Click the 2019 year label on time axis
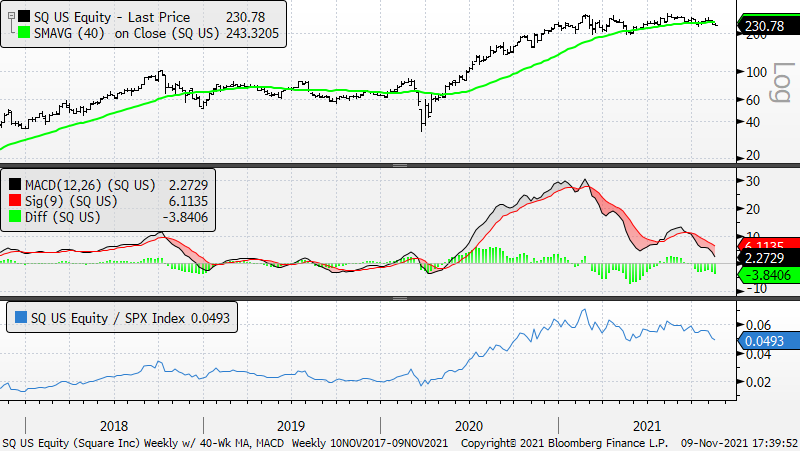Image resolution: width=800 pixels, height=451 pixels. (291, 426)
